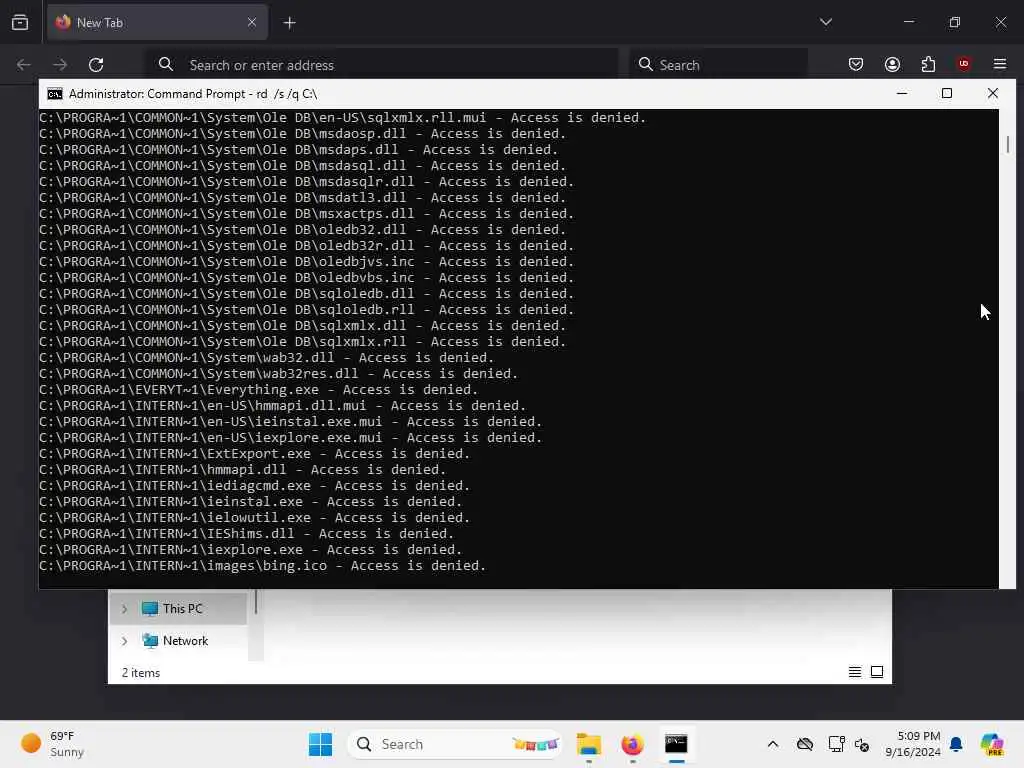
Task: Open Copilot preview taskbar icon
Action: pos(993,744)
